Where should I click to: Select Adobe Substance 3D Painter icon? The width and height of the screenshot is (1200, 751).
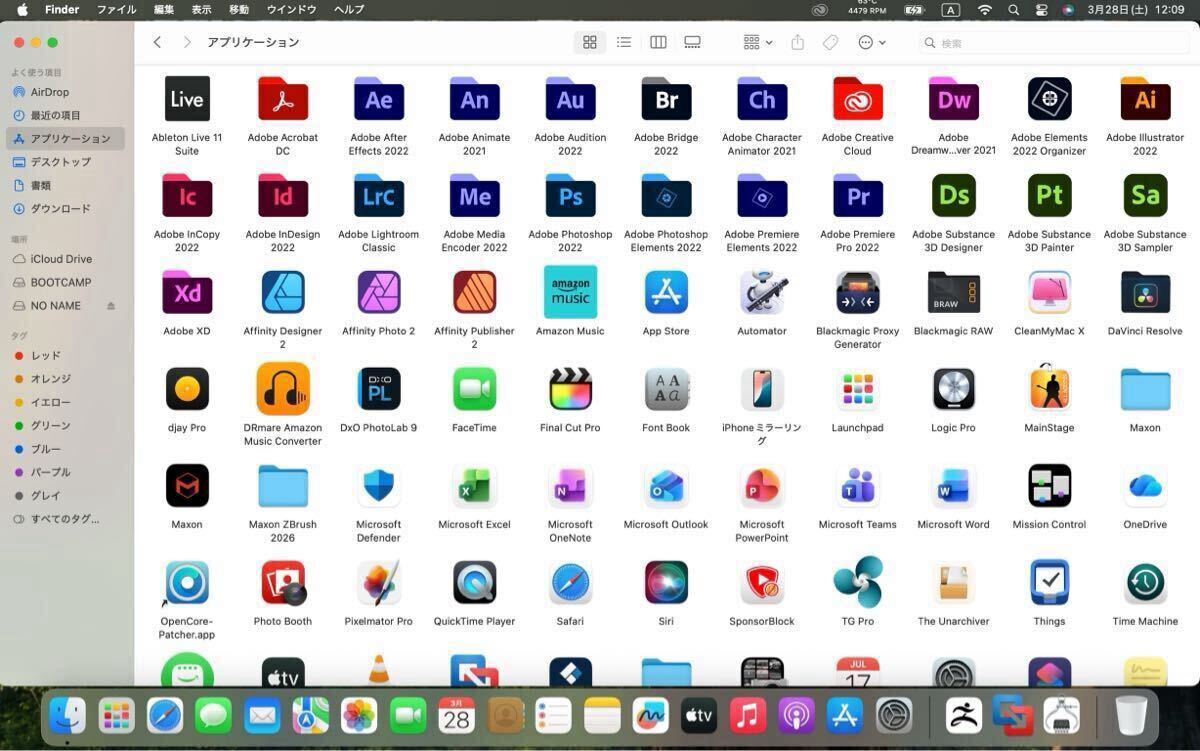1049,196
